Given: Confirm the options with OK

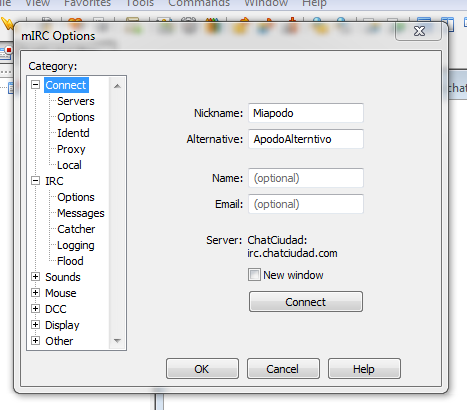Looking at the screenshot, I should [202, 369].
